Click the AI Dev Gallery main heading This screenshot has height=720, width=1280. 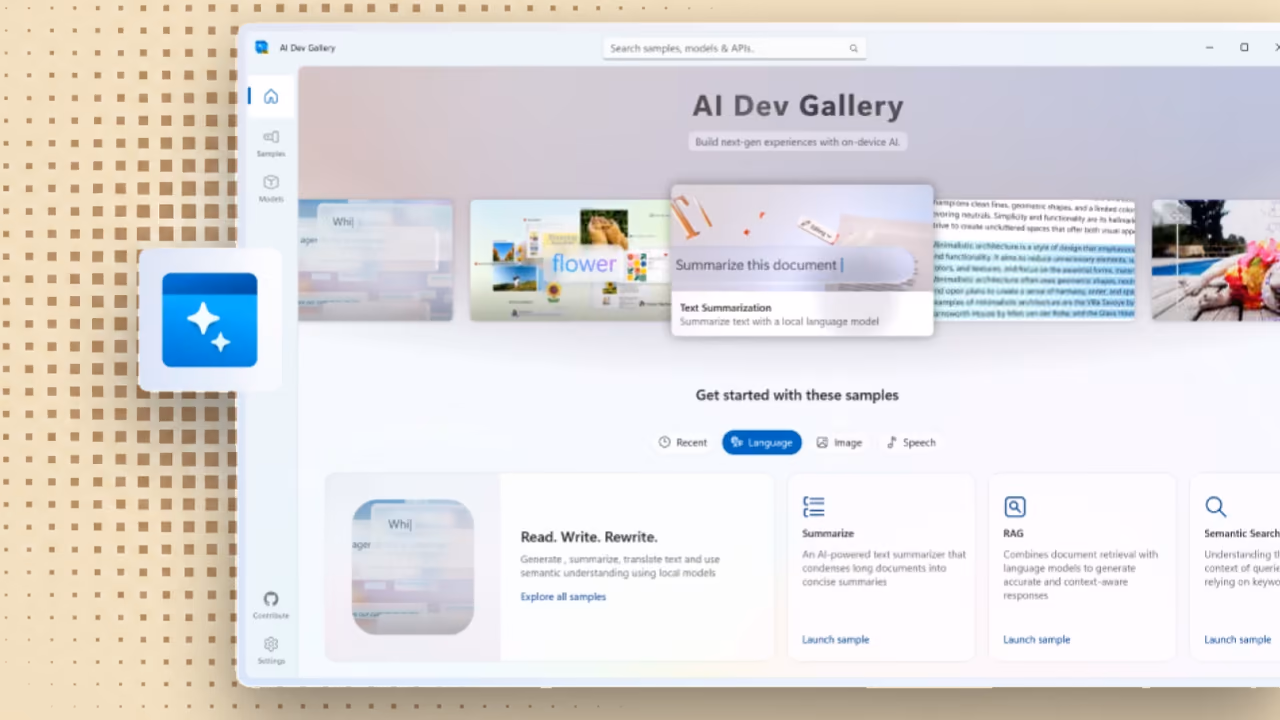click(x=798, y=106)
